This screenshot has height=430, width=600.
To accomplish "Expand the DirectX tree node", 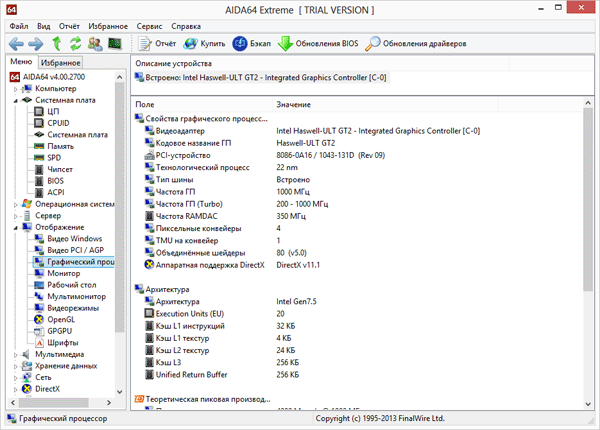I will (16, 389).
